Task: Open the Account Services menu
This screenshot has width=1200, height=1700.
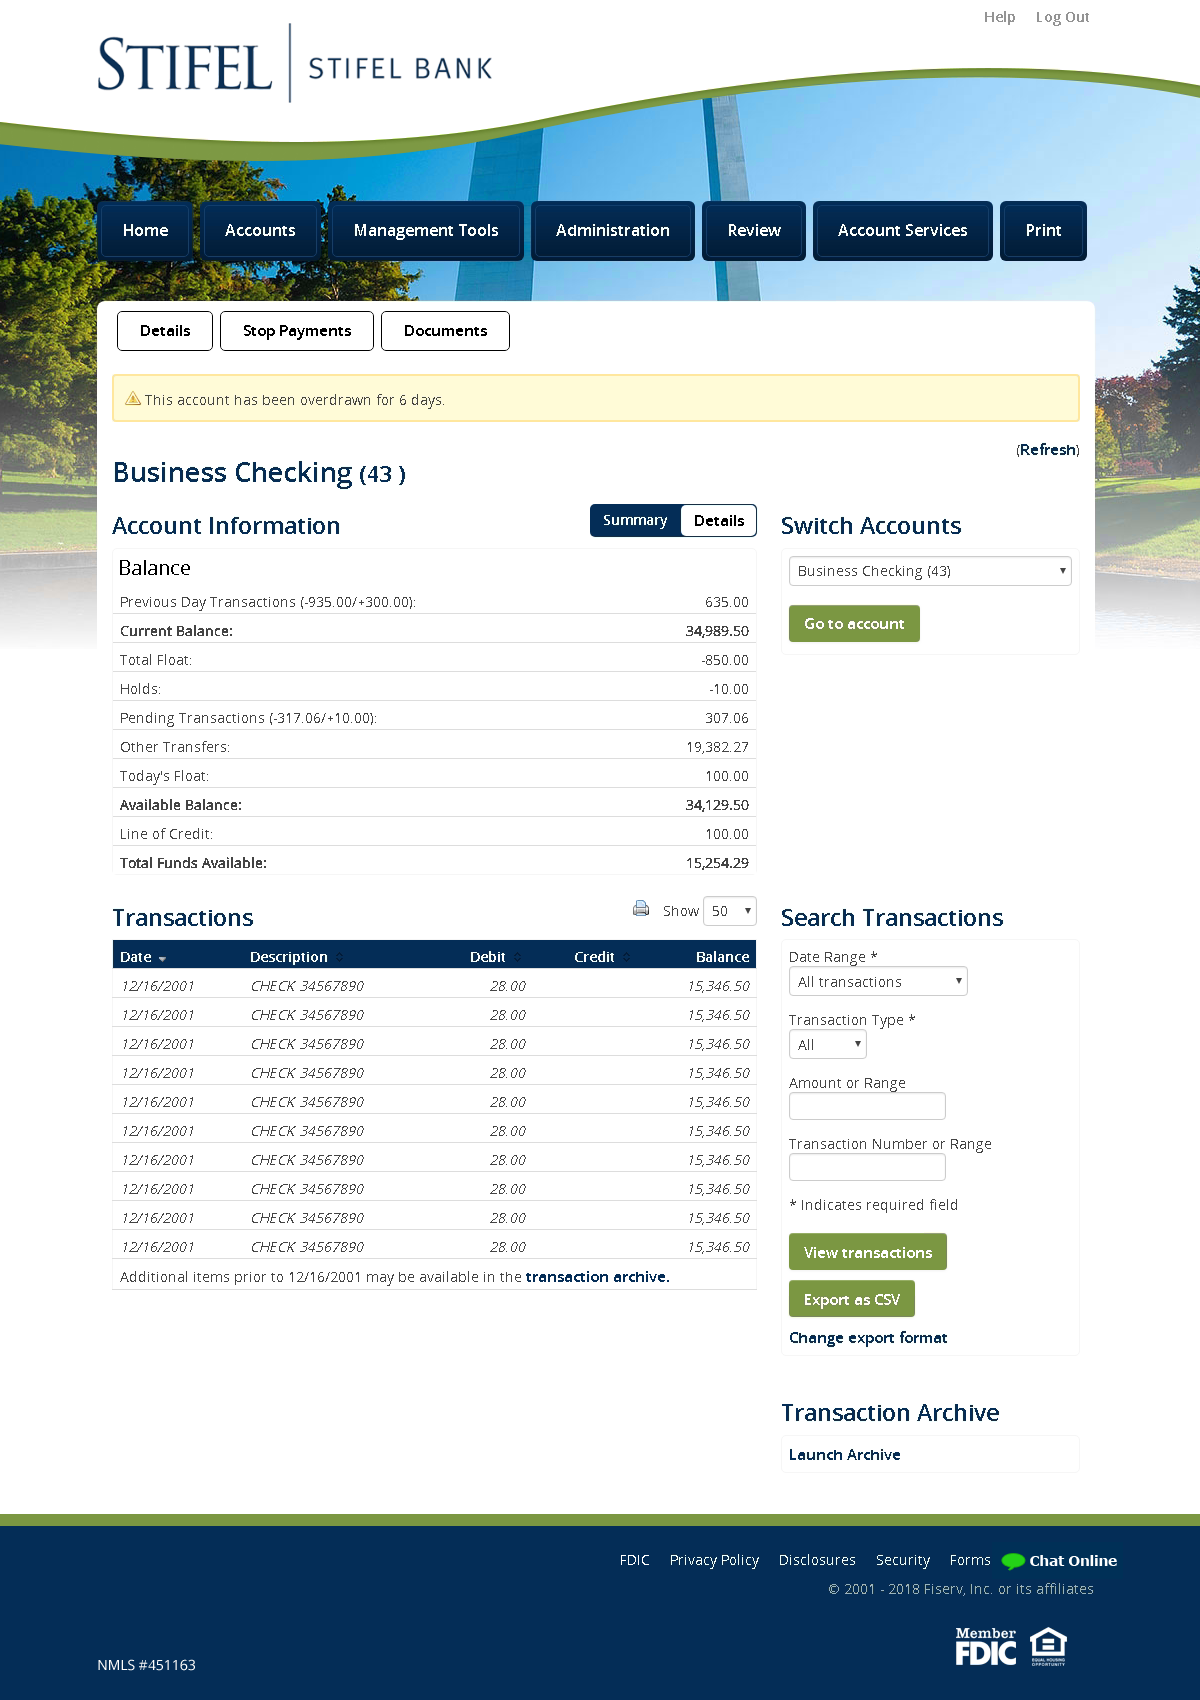Action: pyautogui.click(x=903, y=231)
